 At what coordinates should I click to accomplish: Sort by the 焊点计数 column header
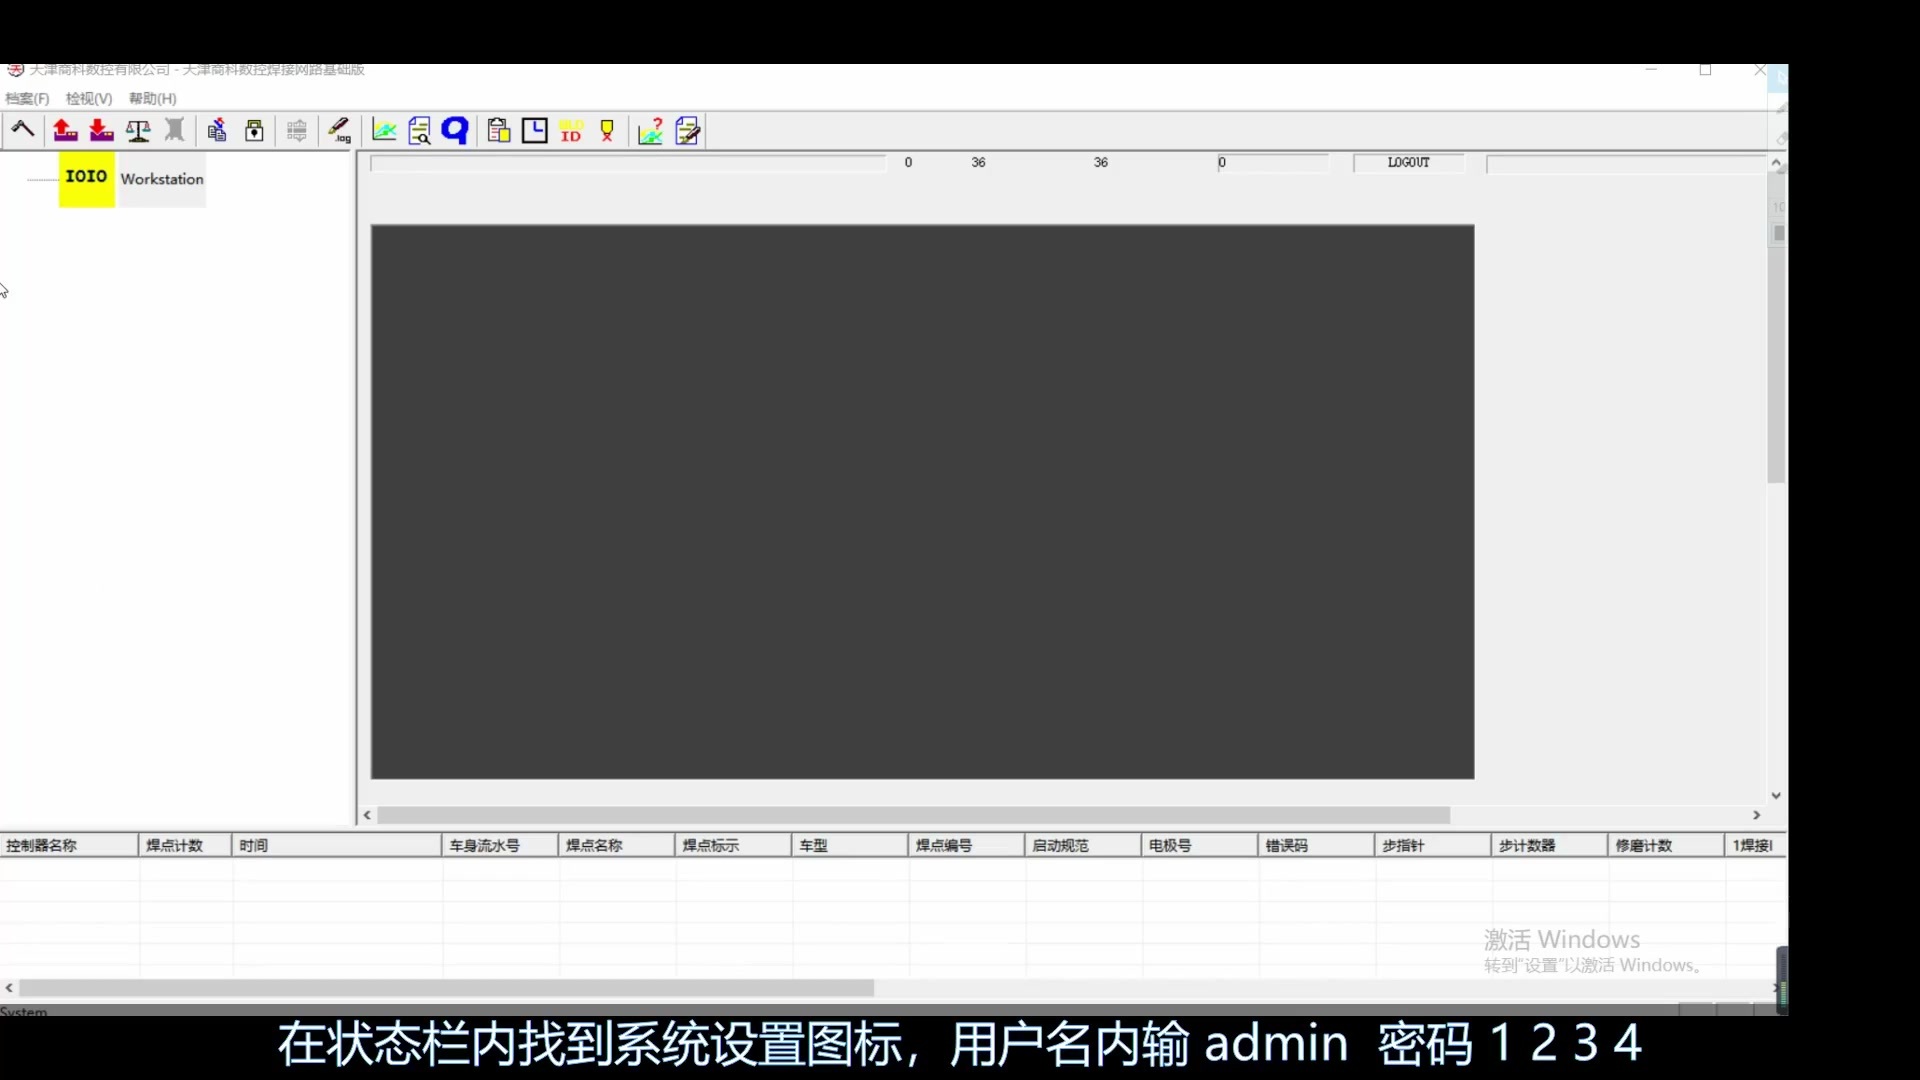tap(185, 845)
